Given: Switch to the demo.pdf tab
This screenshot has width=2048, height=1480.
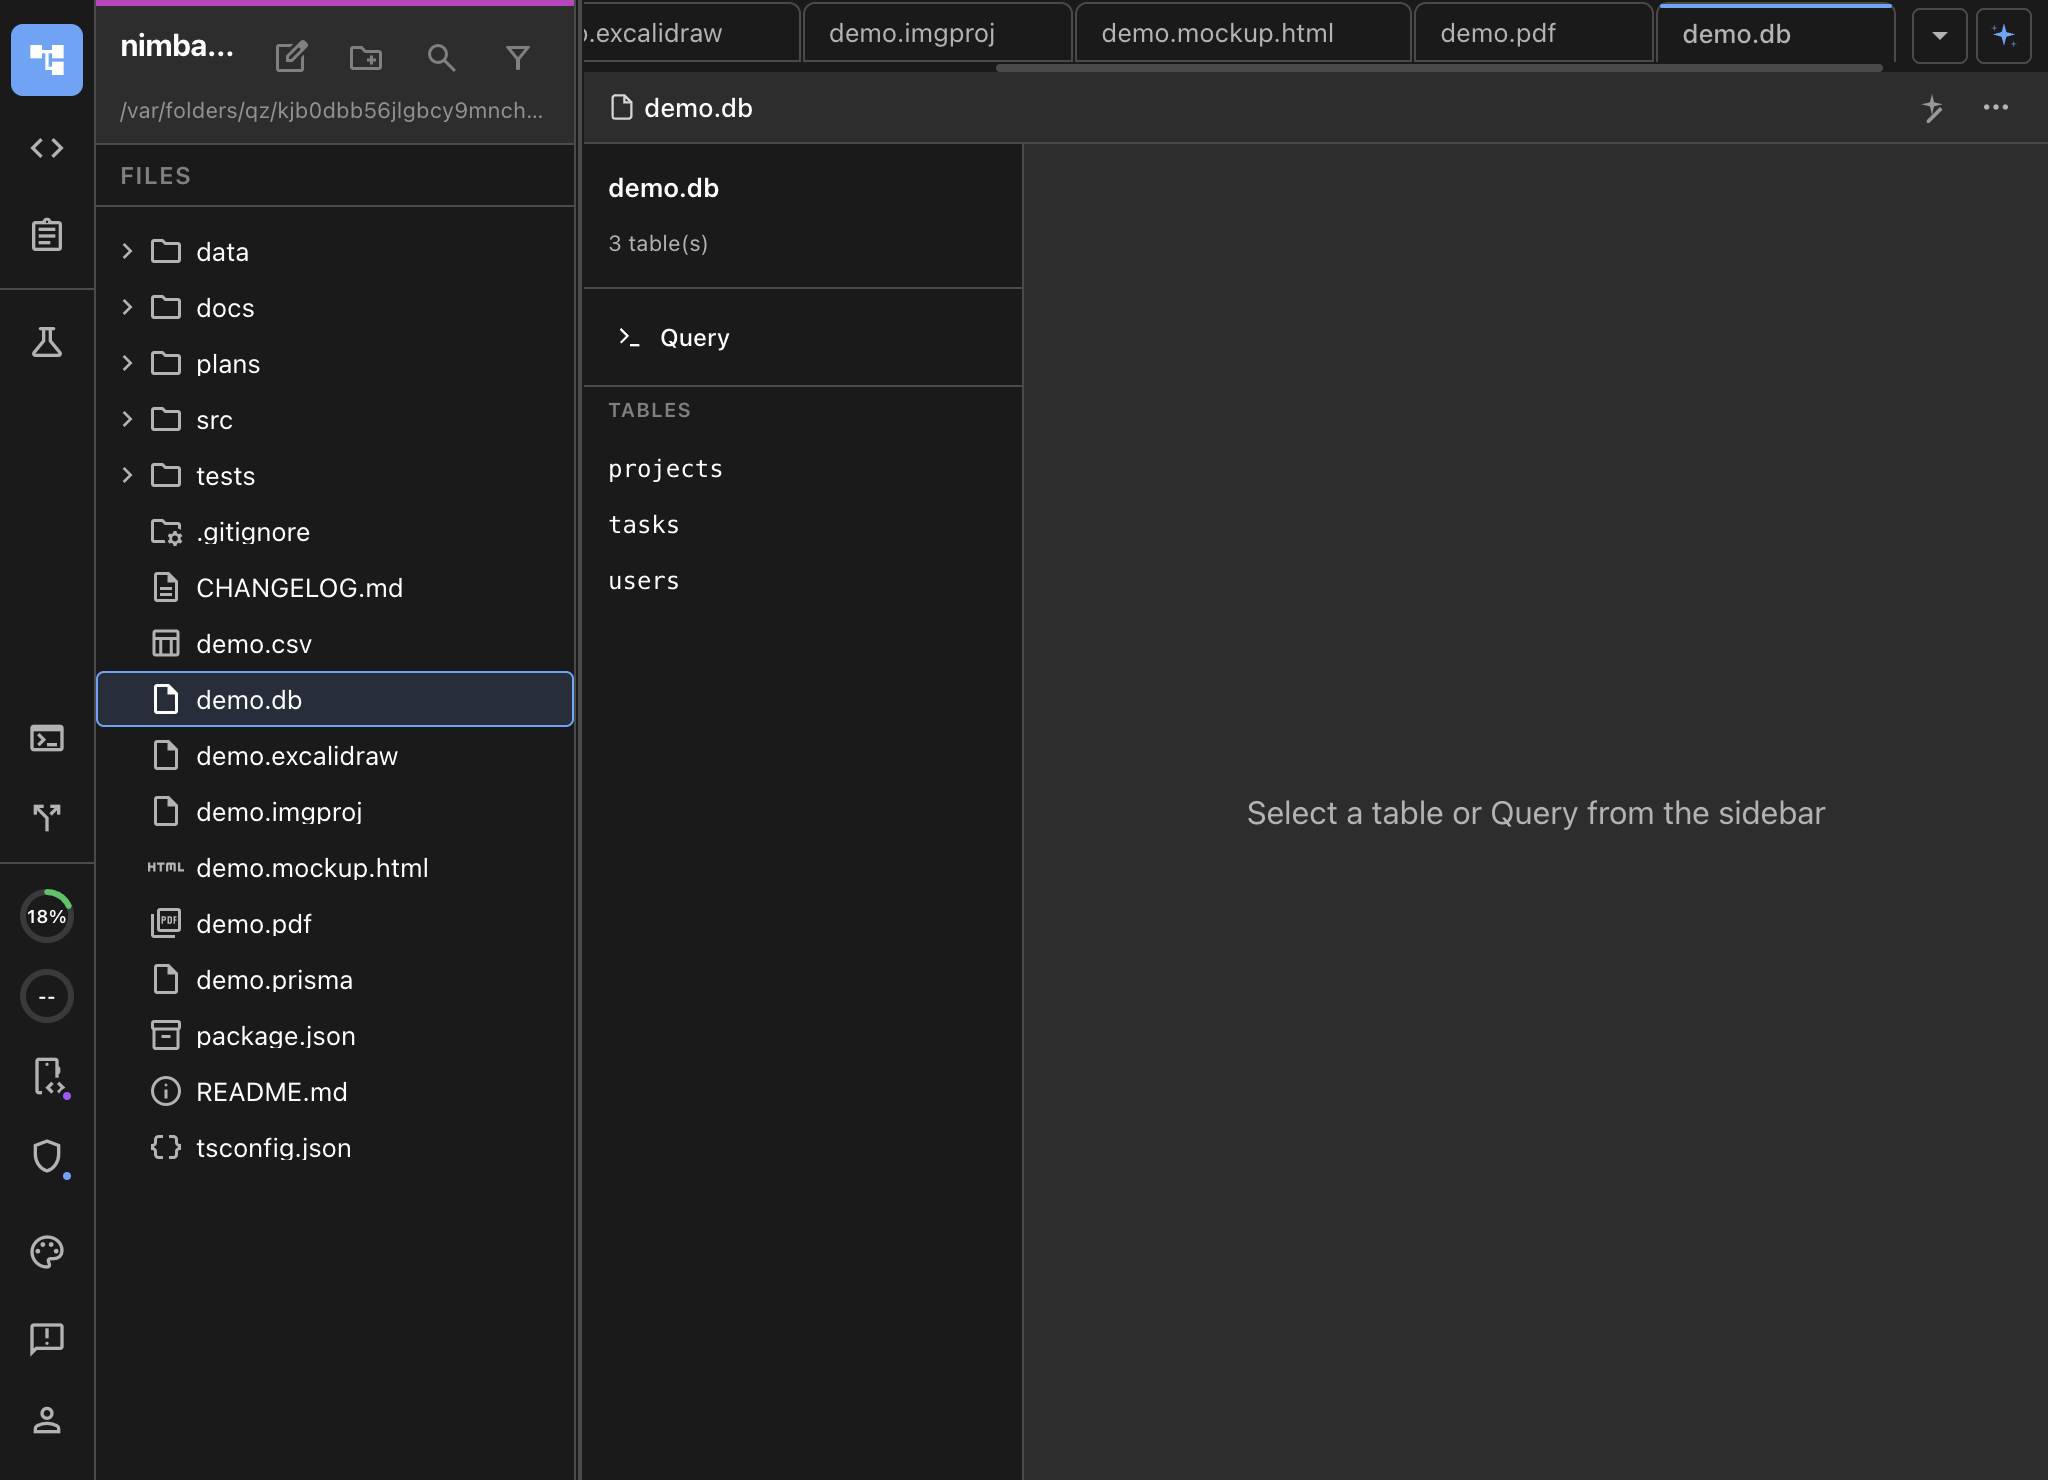Looking at the screenshot, I should coord(1497,33).
